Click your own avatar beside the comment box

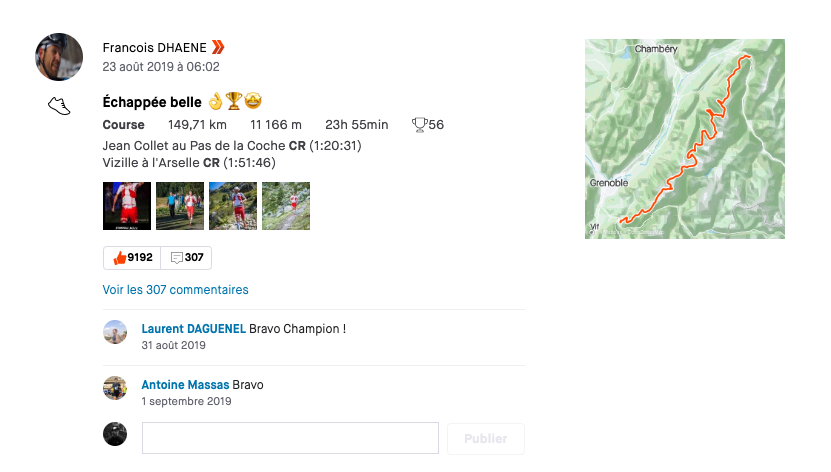[x=115, y=434]
